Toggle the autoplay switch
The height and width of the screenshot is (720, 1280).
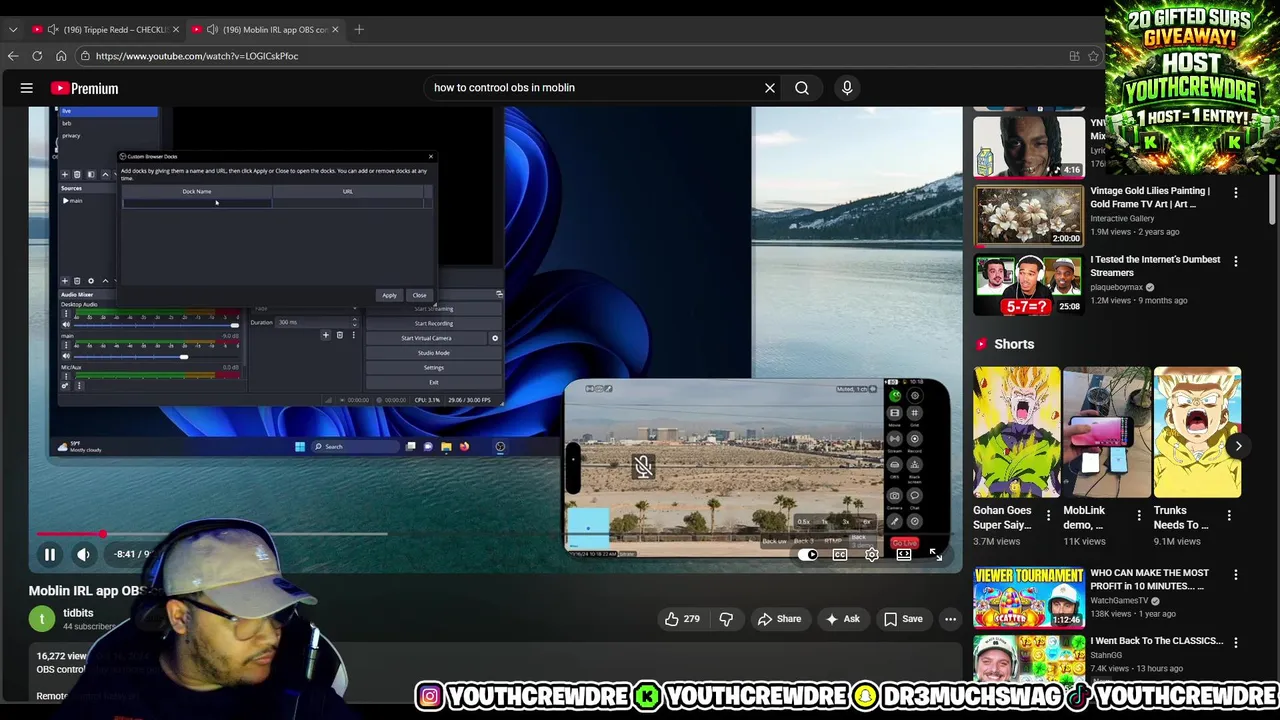808,555
